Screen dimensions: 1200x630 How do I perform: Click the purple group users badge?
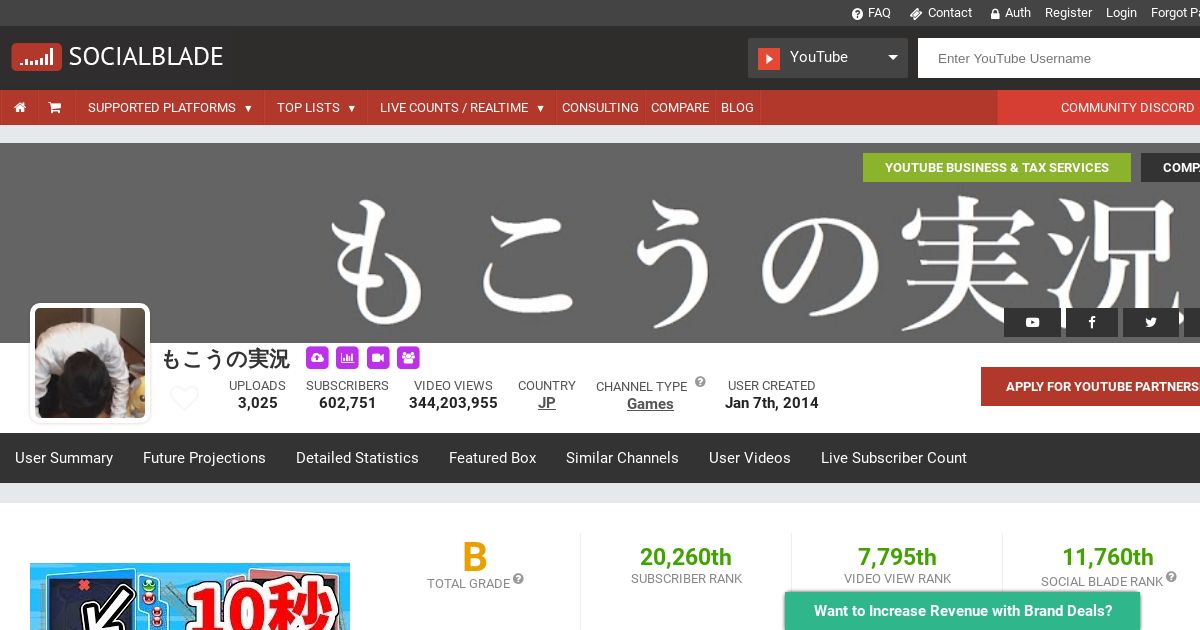[x=408, y=357]
